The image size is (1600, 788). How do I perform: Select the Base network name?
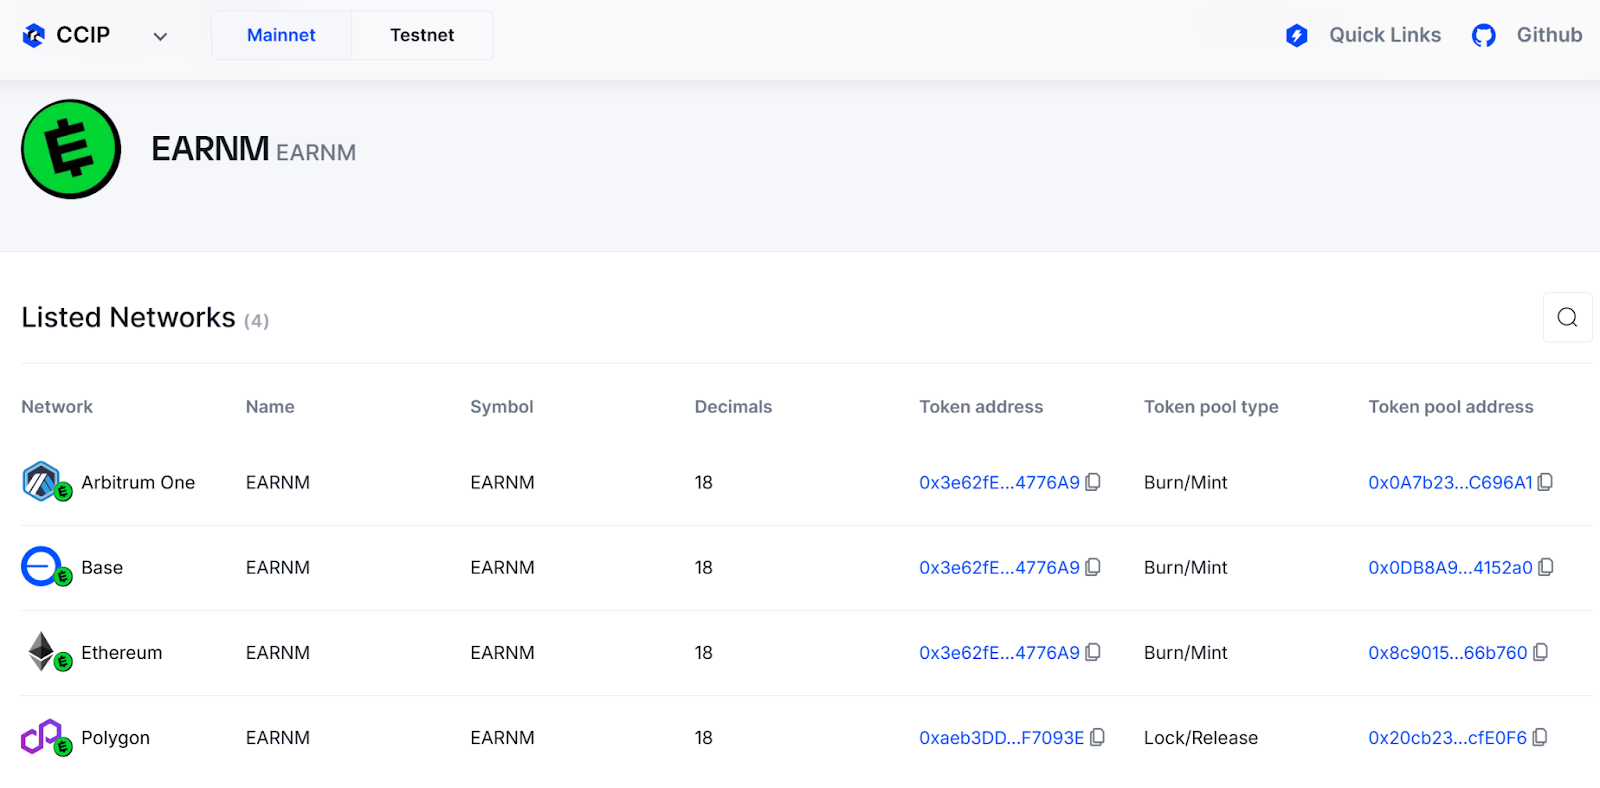point(102,567)
